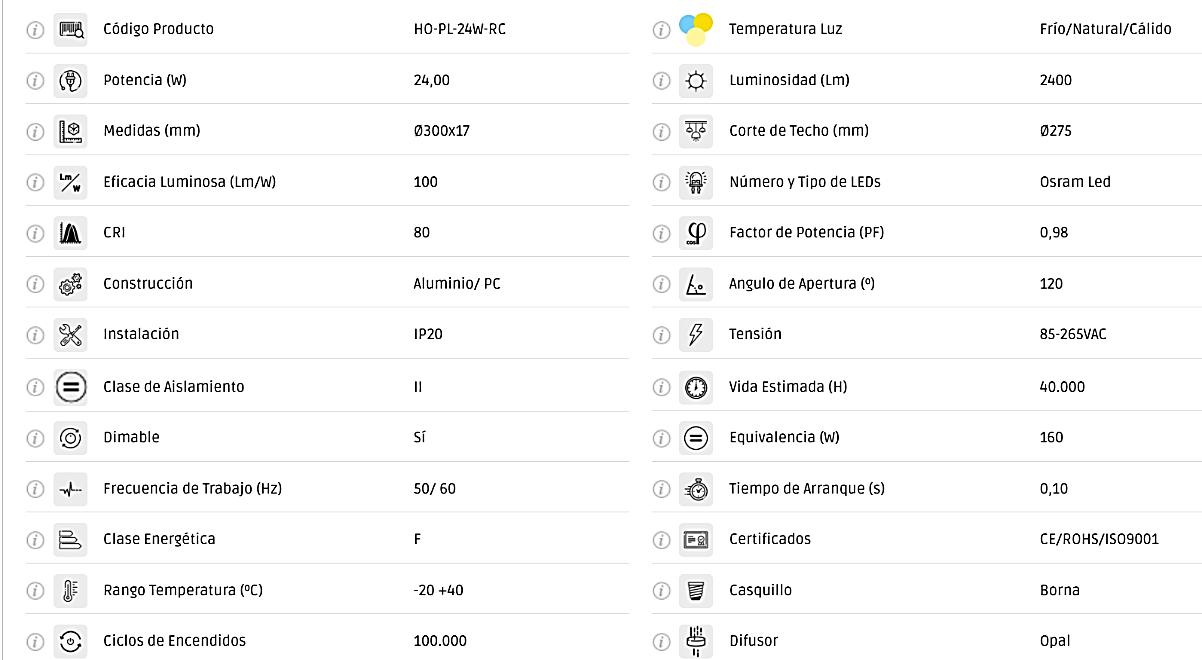The height and width of the screenshot is (660, 1202).
Task: Click the HO-PL-24W-RC product code value
Action: pyautogui.click(x=459, y=29)
